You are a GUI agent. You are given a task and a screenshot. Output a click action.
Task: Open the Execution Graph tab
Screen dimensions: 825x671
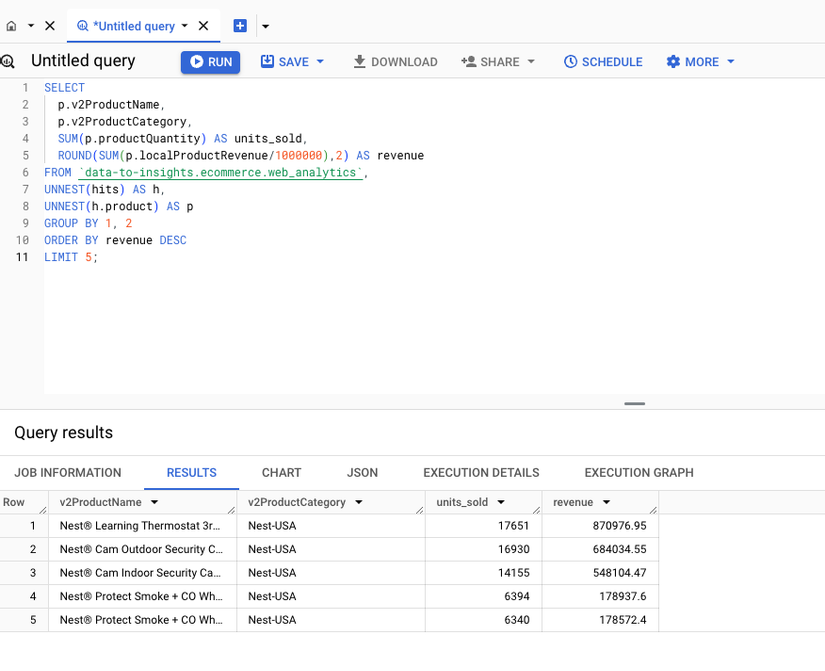[639, 473]
